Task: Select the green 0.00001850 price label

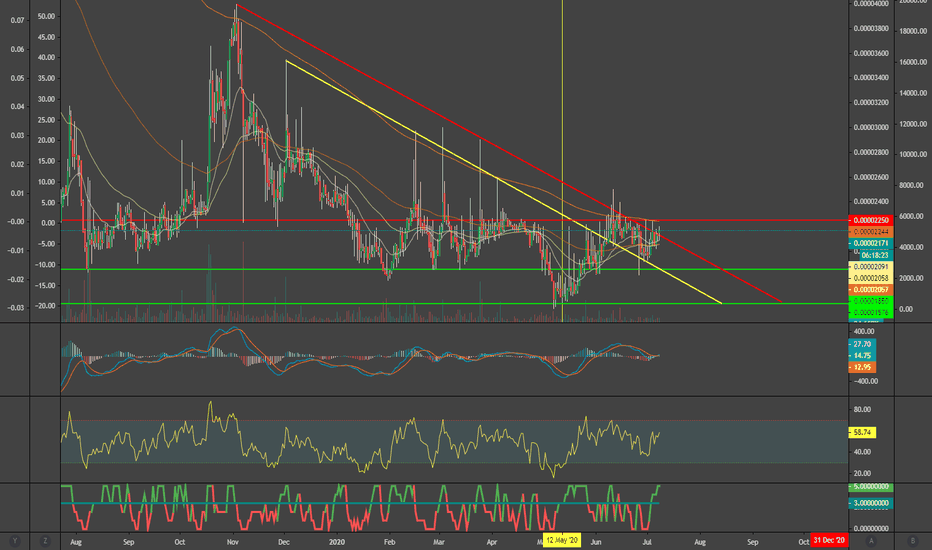Action: (x=871, y=301)
